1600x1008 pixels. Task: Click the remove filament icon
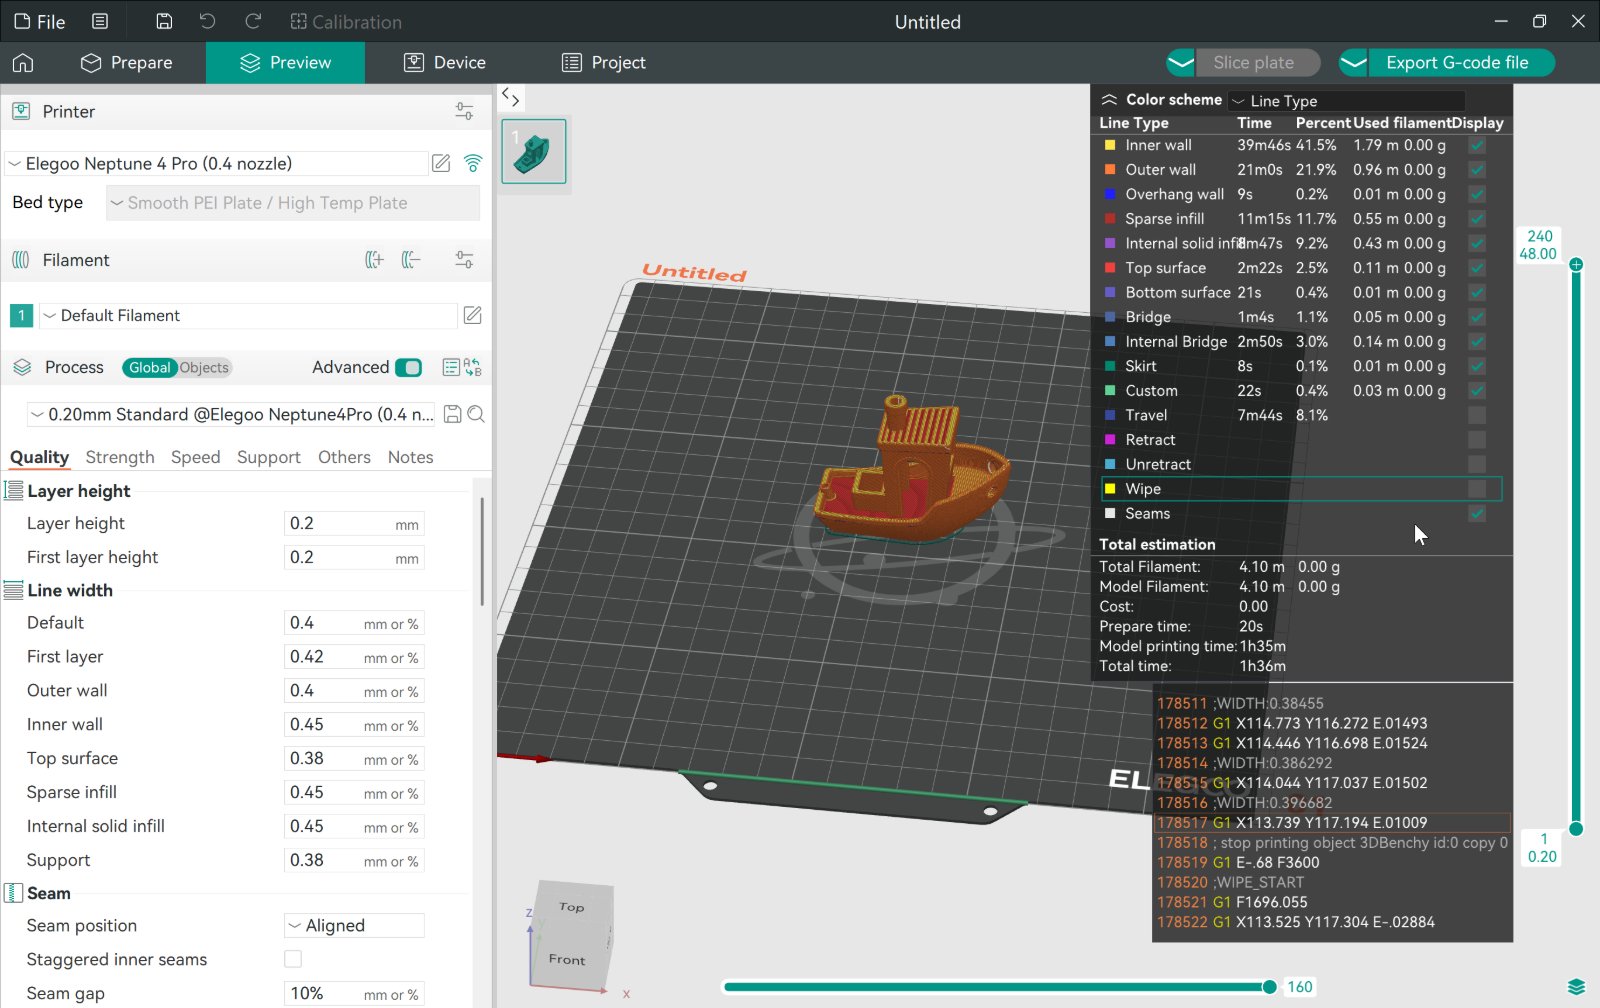pyautogui.click(x=411, y=260)
